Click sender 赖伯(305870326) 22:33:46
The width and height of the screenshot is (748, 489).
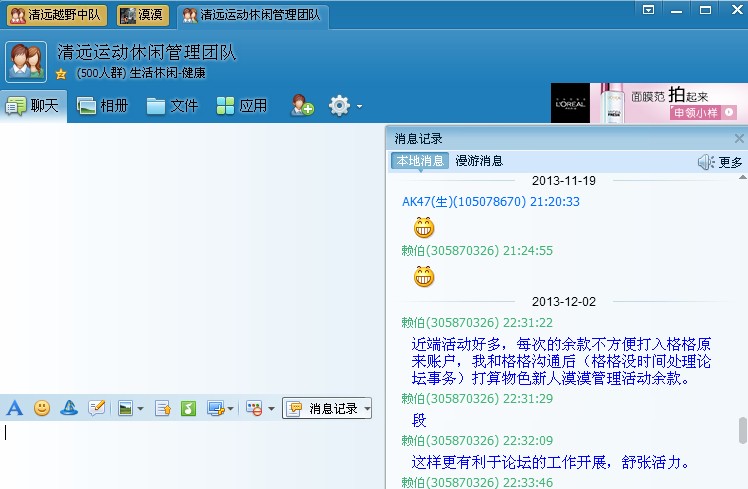pyautogui.click(x=477, y=483)
